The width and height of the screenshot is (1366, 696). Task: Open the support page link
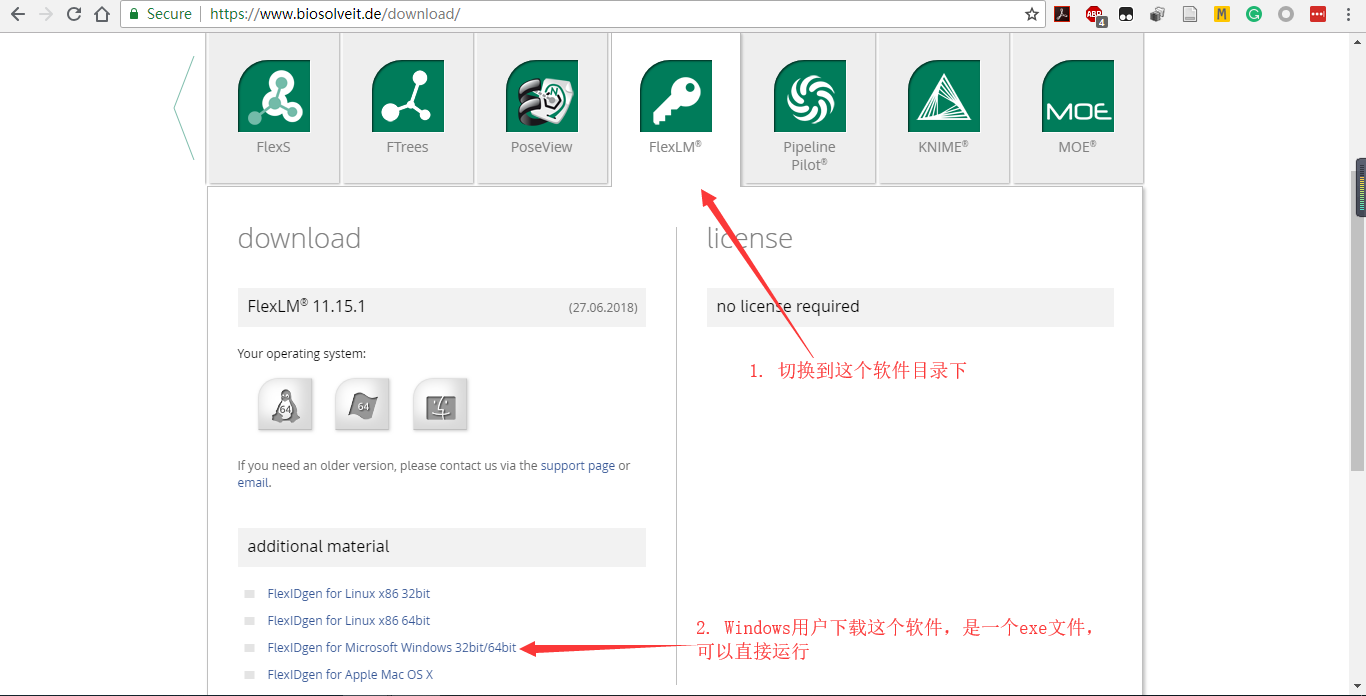coord(578,466)
